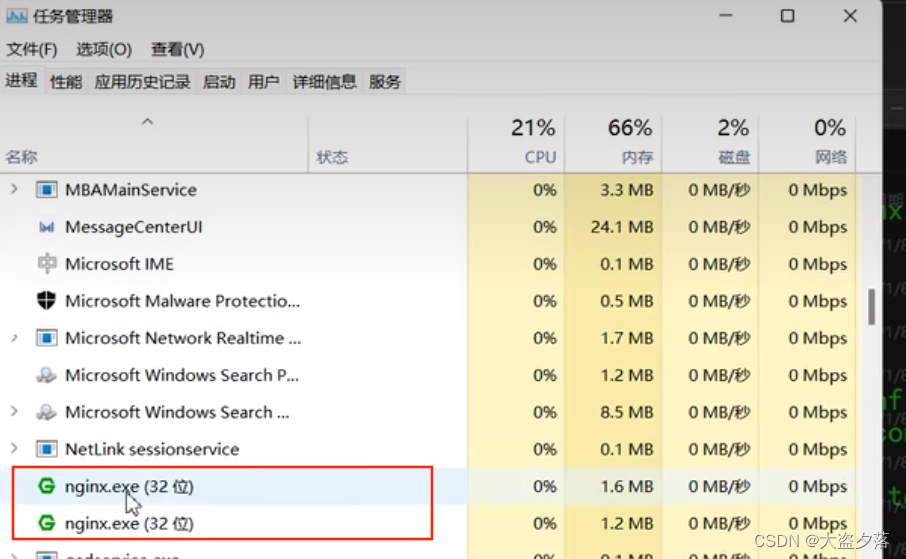
Task: Click the green icon of nginx.exe using 1.2 MB
Action: coord(47,523)
